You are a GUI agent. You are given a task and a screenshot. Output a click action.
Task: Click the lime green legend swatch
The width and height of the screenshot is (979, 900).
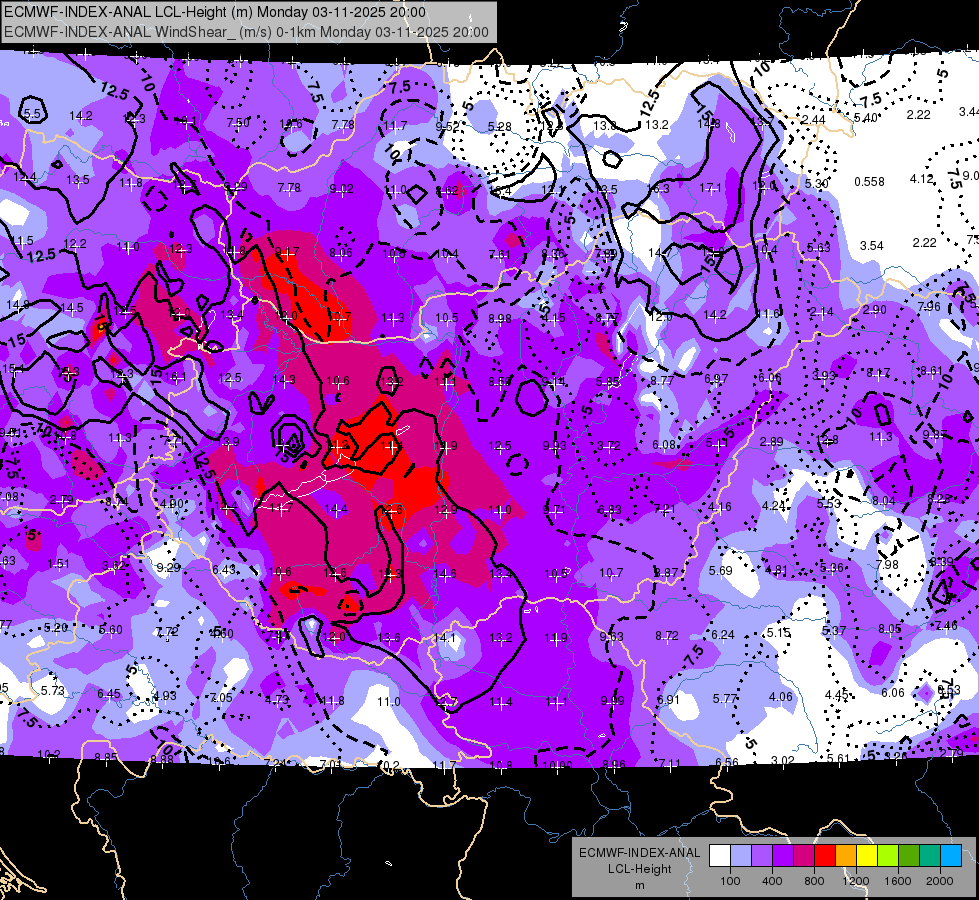point(888,855)
